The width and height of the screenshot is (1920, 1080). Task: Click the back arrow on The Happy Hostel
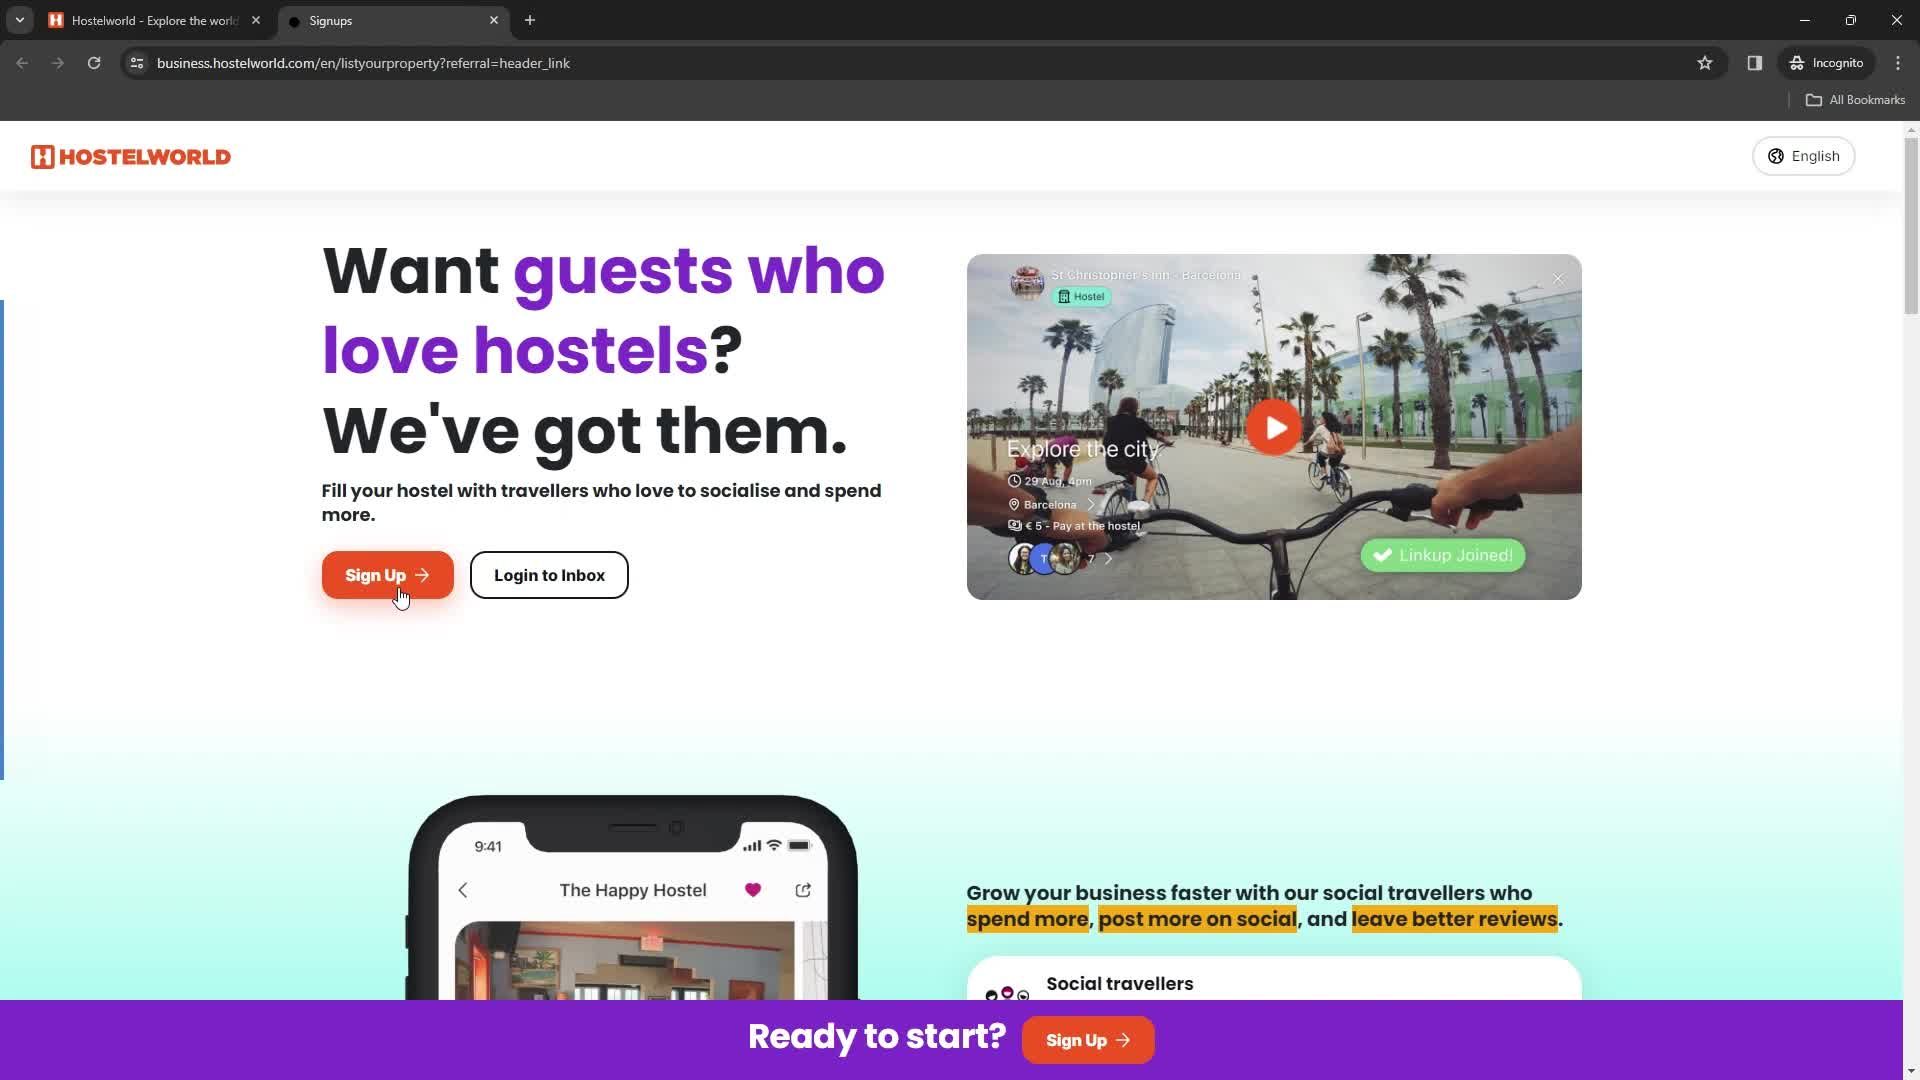click(462, 890)
